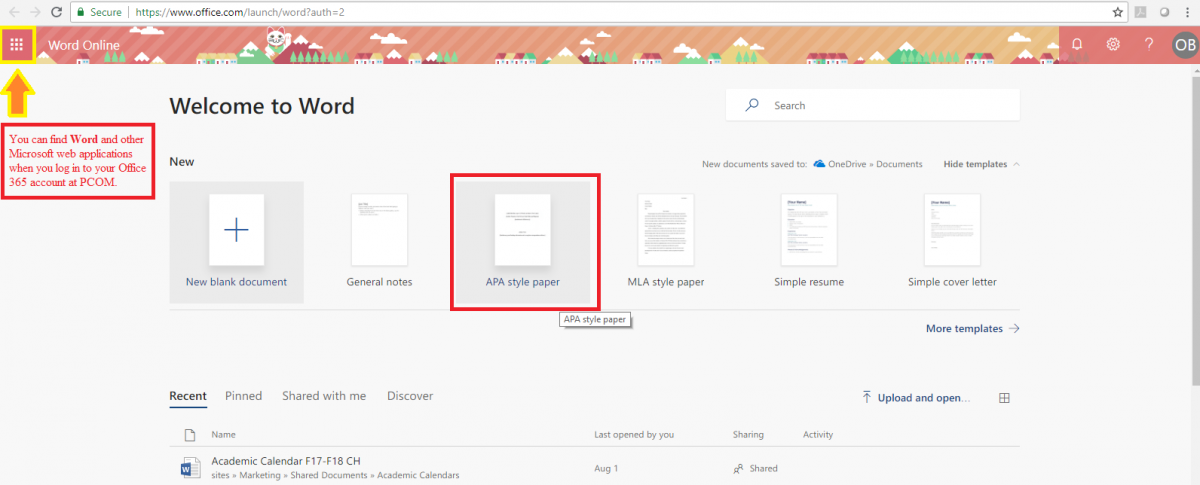Open the notifications bell
Screen dimensions: 1200x485
point(1077,45)
